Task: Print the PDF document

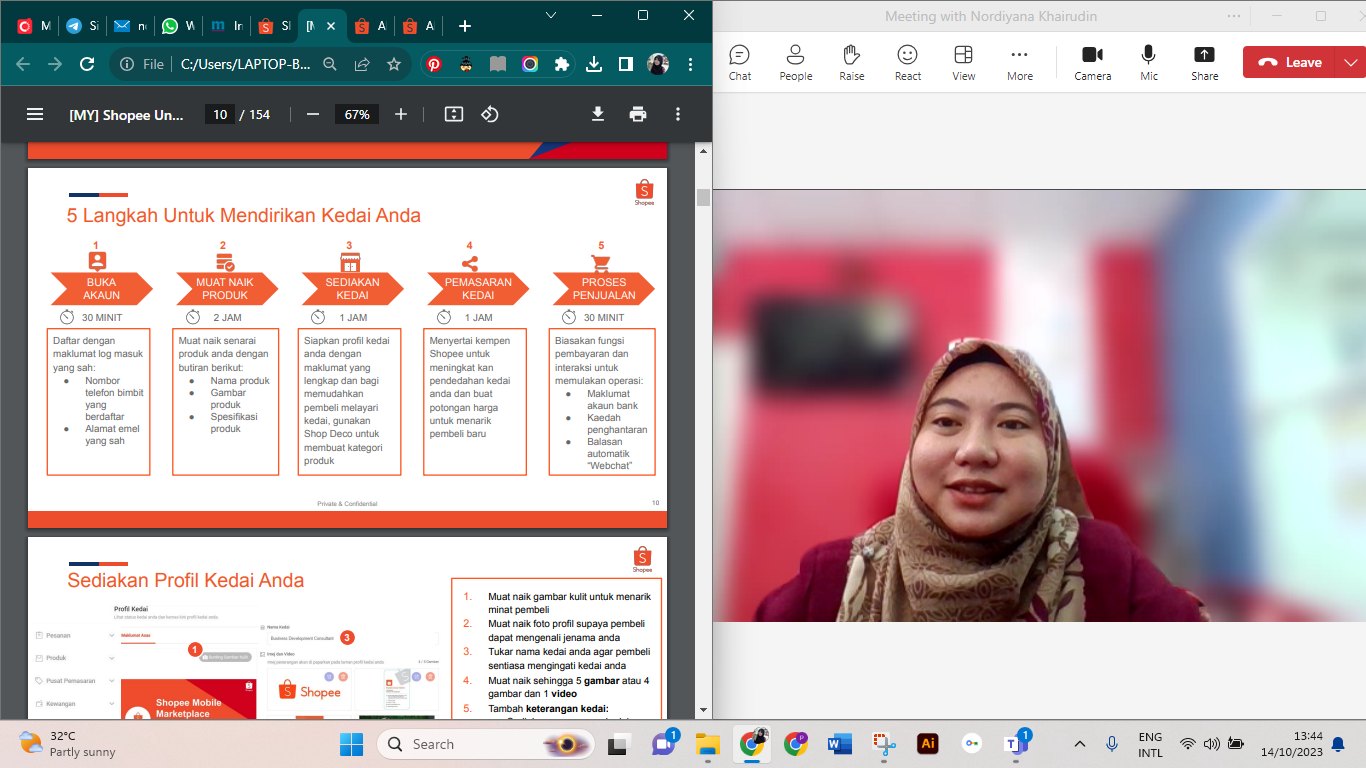Action: [x=638, y=114]
